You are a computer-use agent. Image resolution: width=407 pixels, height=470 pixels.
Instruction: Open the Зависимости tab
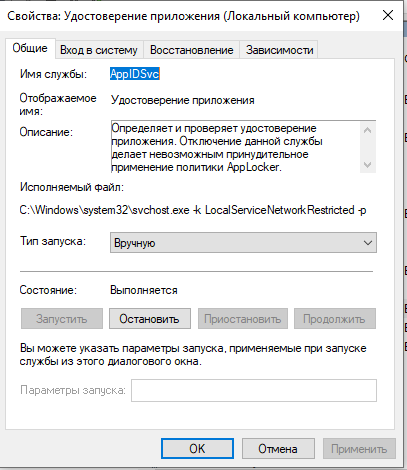coord(279,50)
